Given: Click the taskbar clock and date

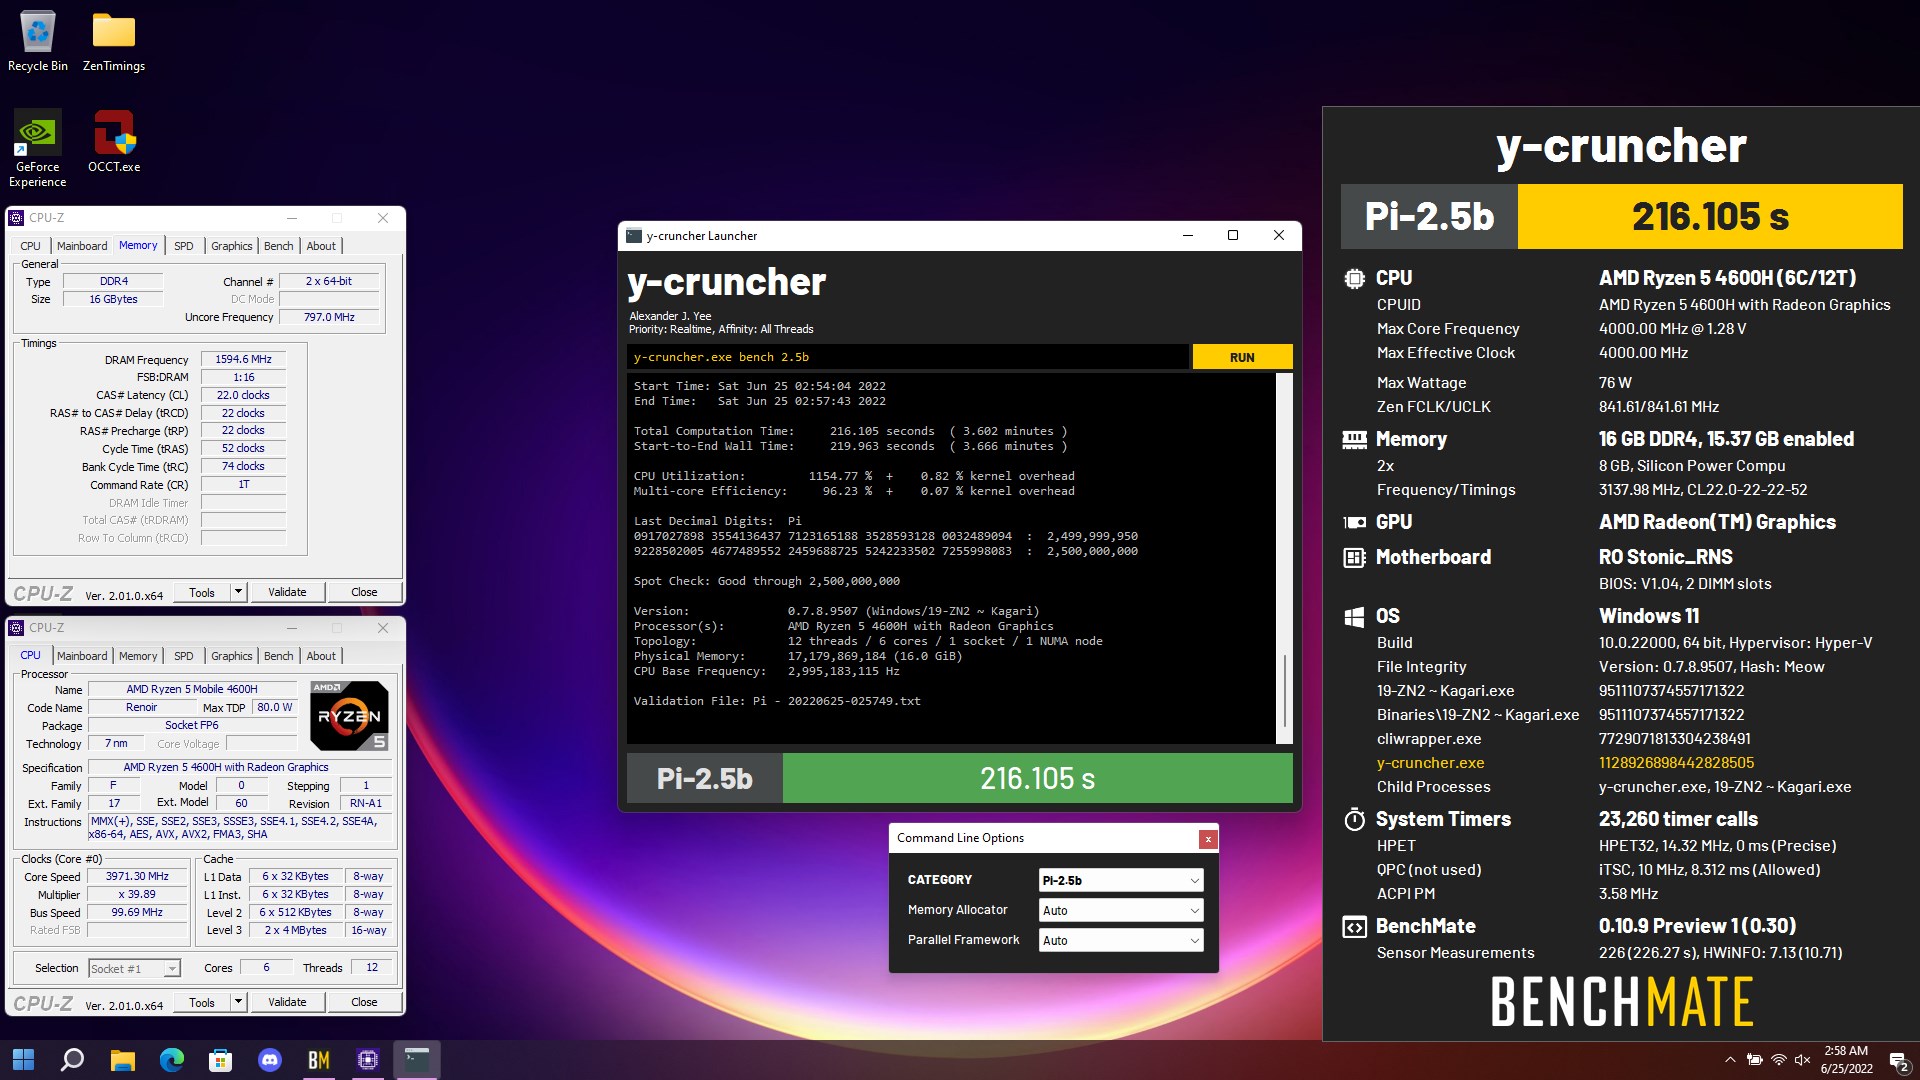Looking at the screenshot, I should point(1846,1060).
